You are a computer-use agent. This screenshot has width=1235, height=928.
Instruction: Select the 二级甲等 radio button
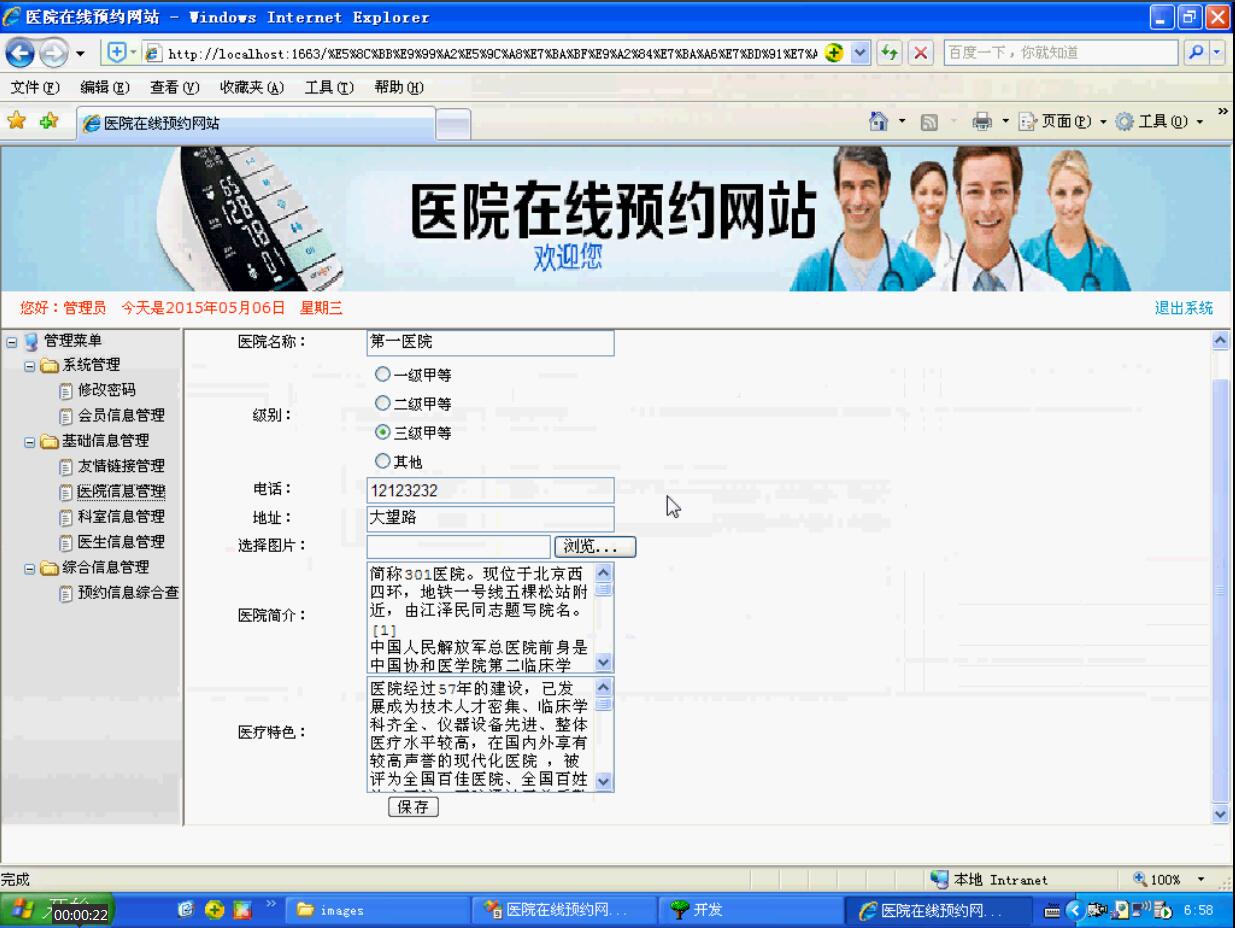382,404
